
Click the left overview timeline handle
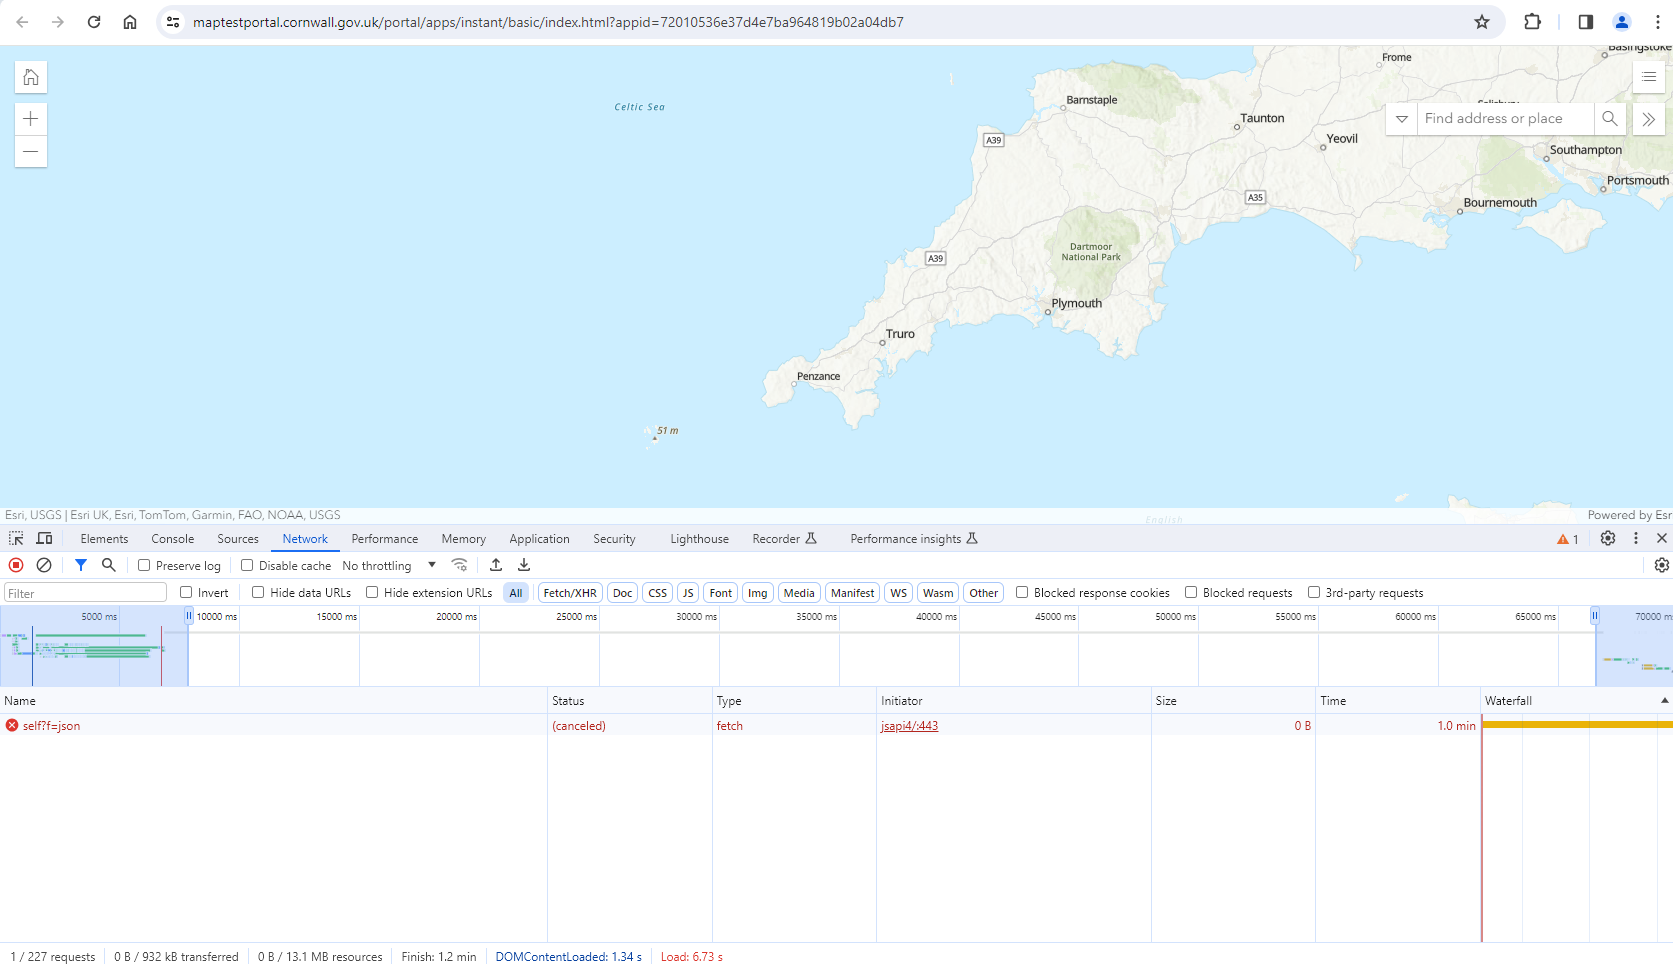tap(188, 616)
